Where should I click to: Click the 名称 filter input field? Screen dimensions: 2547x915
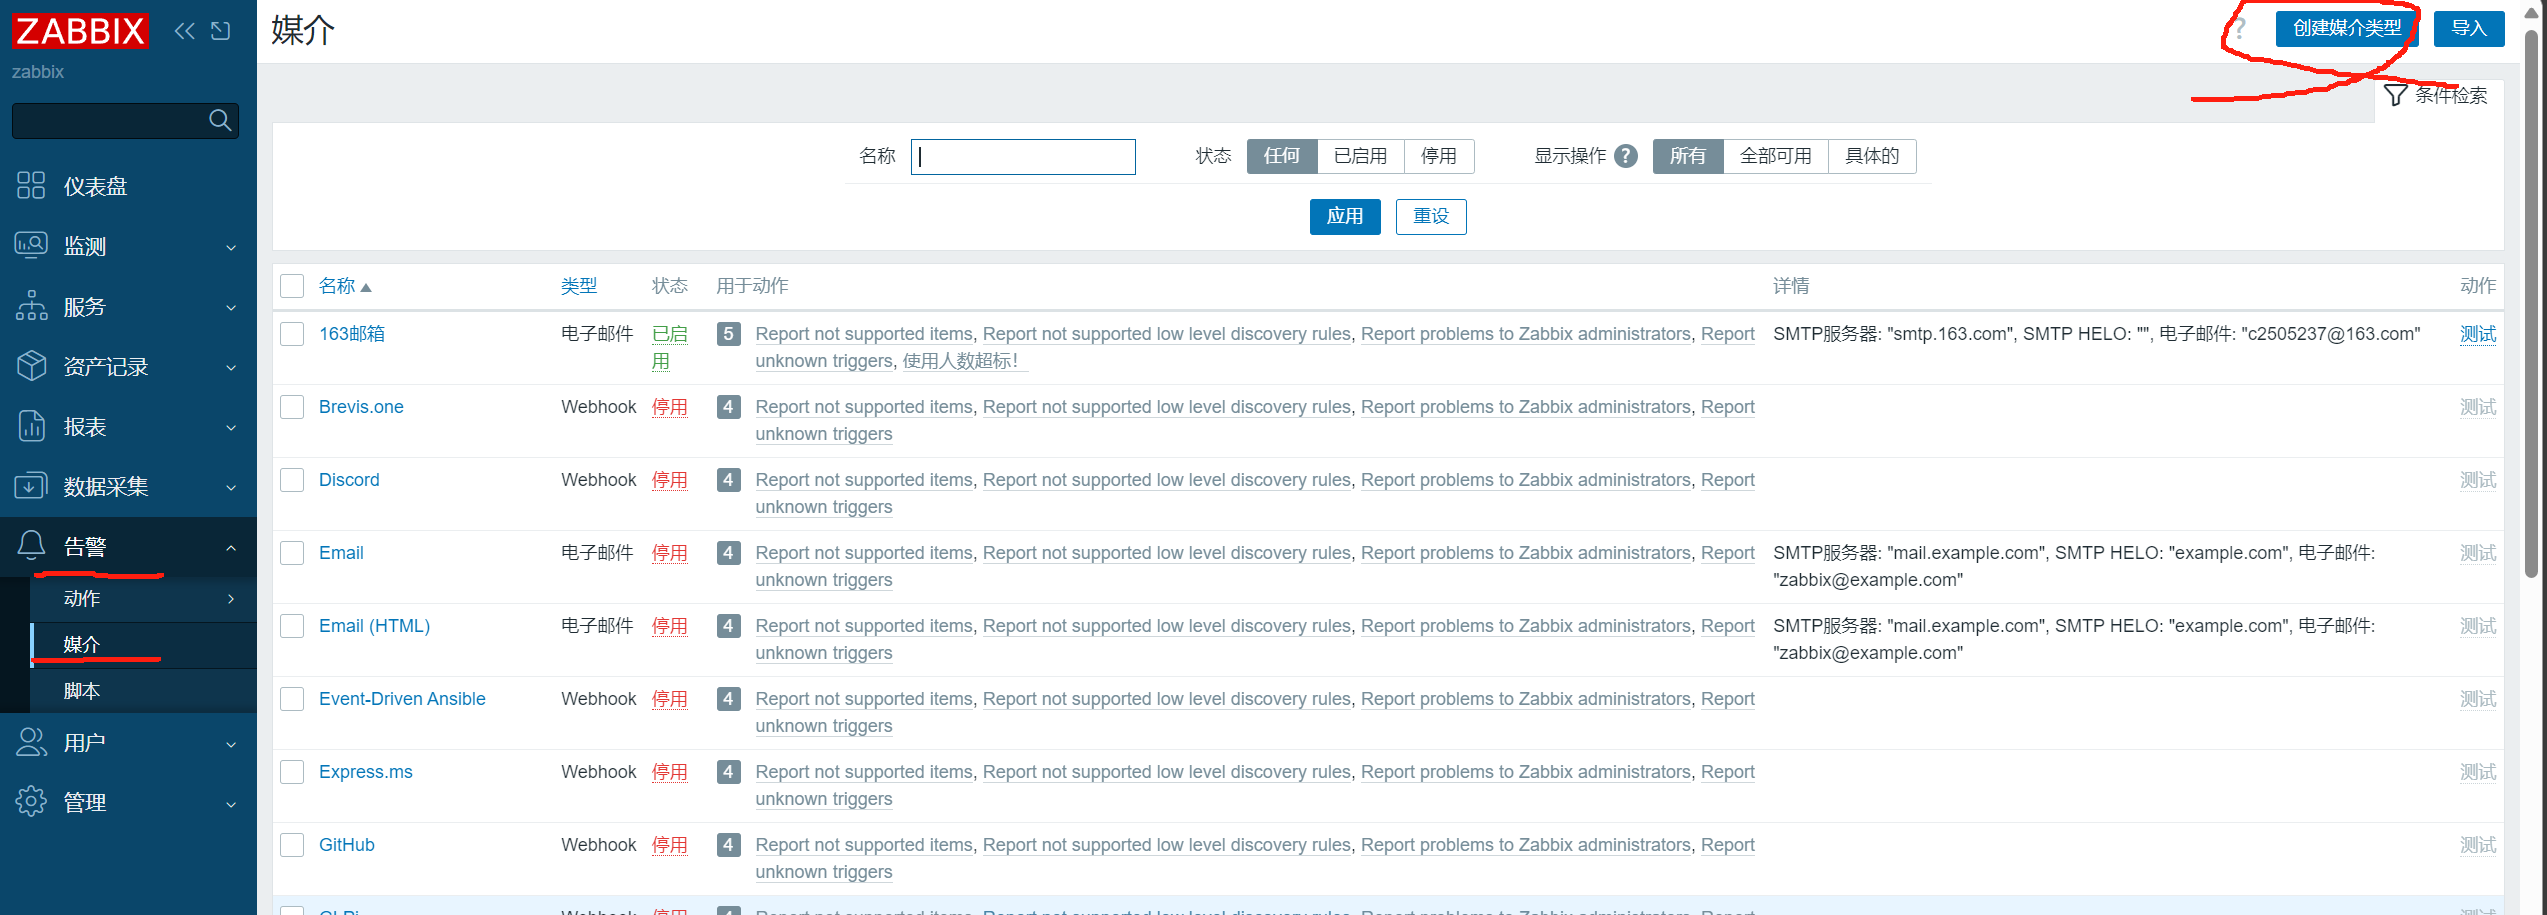pyautogui.click(x=1023, y=156)
